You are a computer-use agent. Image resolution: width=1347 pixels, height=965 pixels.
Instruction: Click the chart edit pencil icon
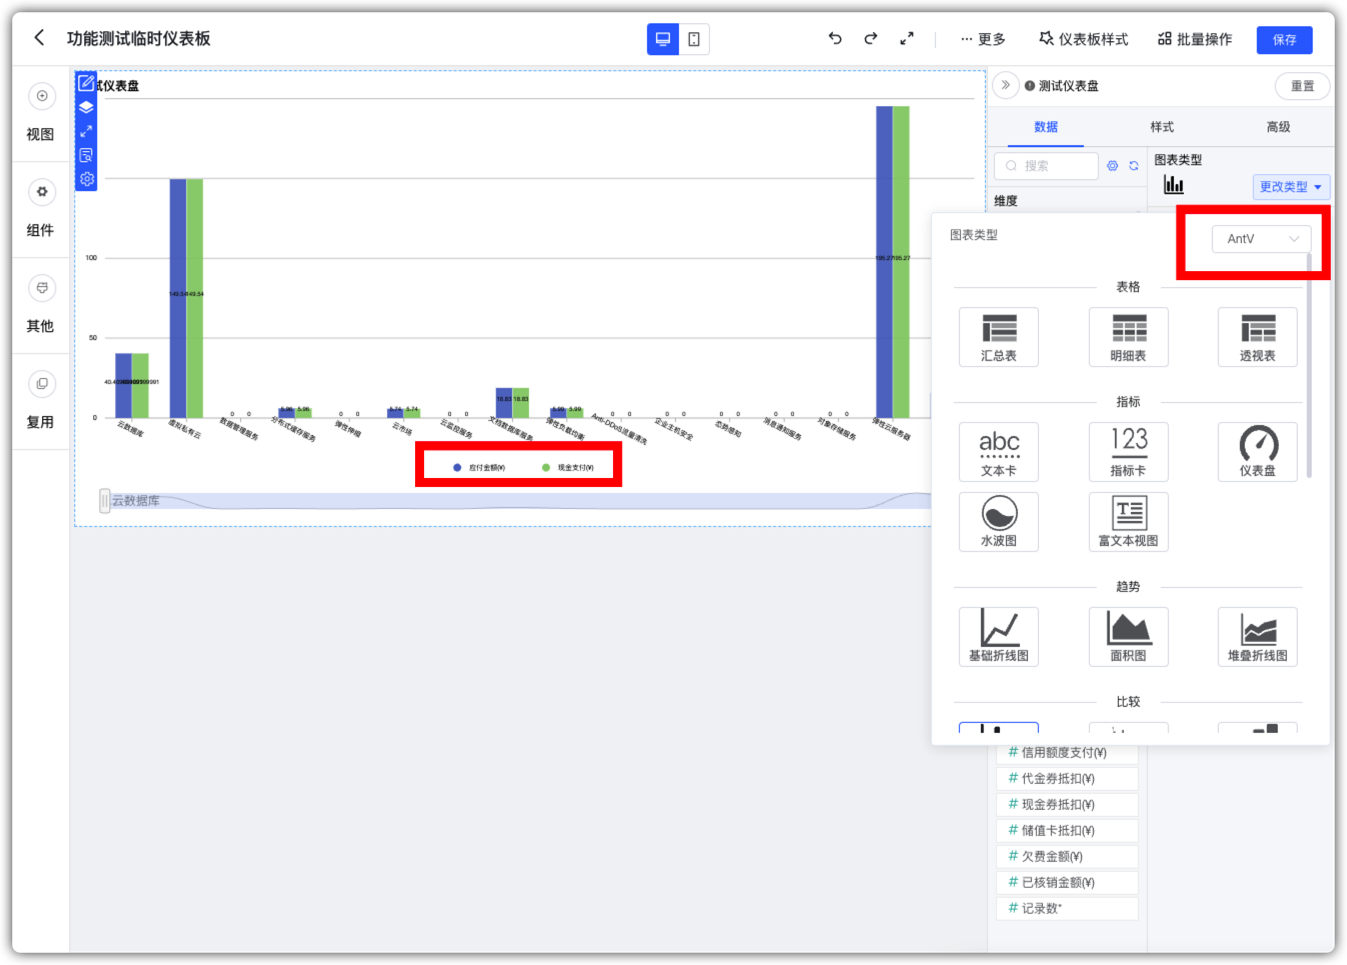coord(86,83)
